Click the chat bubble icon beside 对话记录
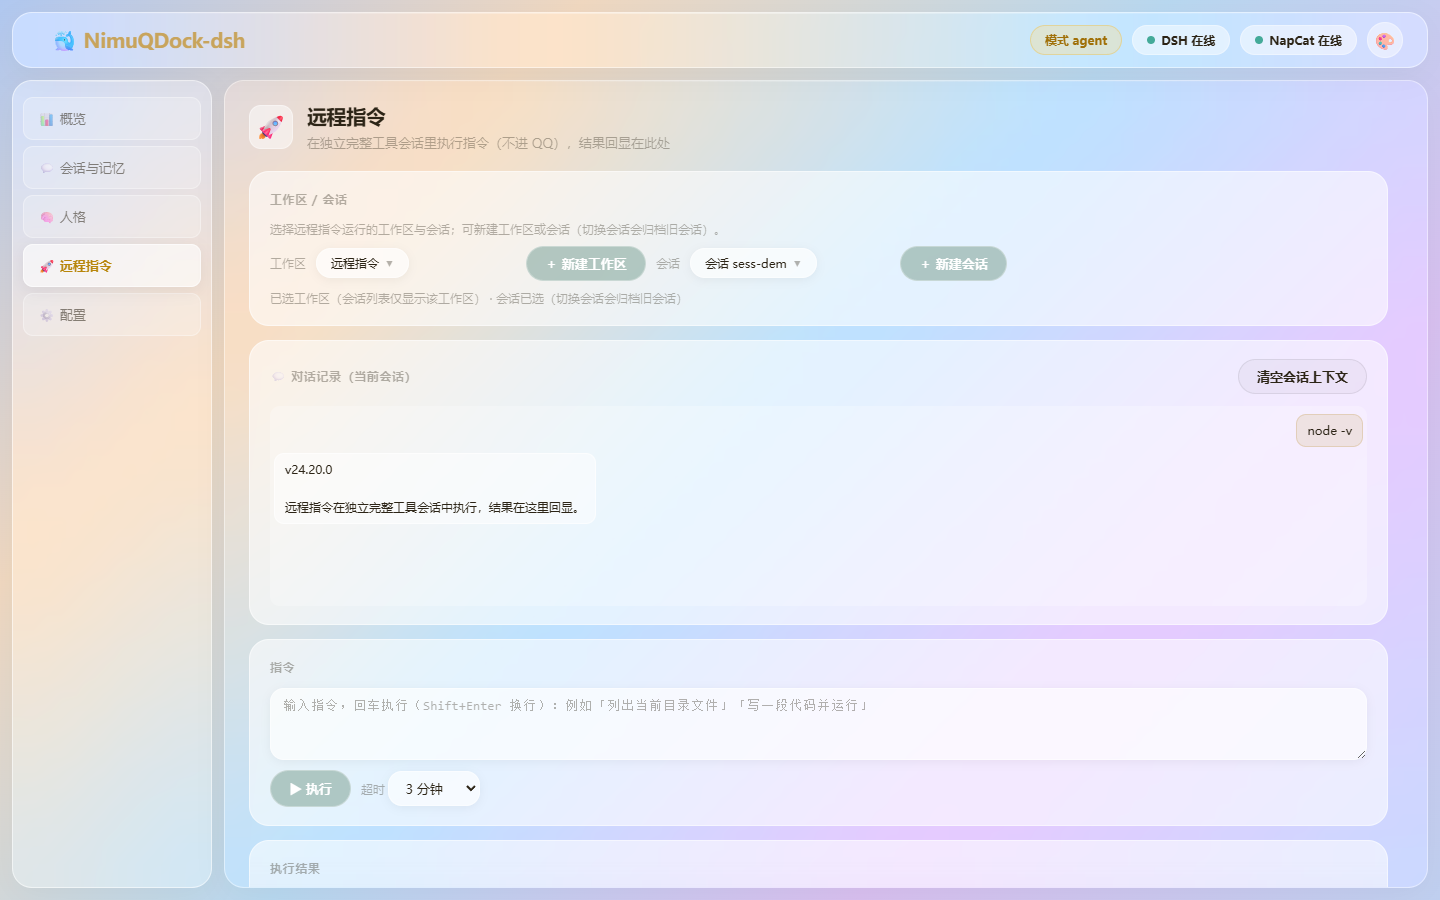The width and height of the screenshot is (1440, 900). click(x=278, y=377)
